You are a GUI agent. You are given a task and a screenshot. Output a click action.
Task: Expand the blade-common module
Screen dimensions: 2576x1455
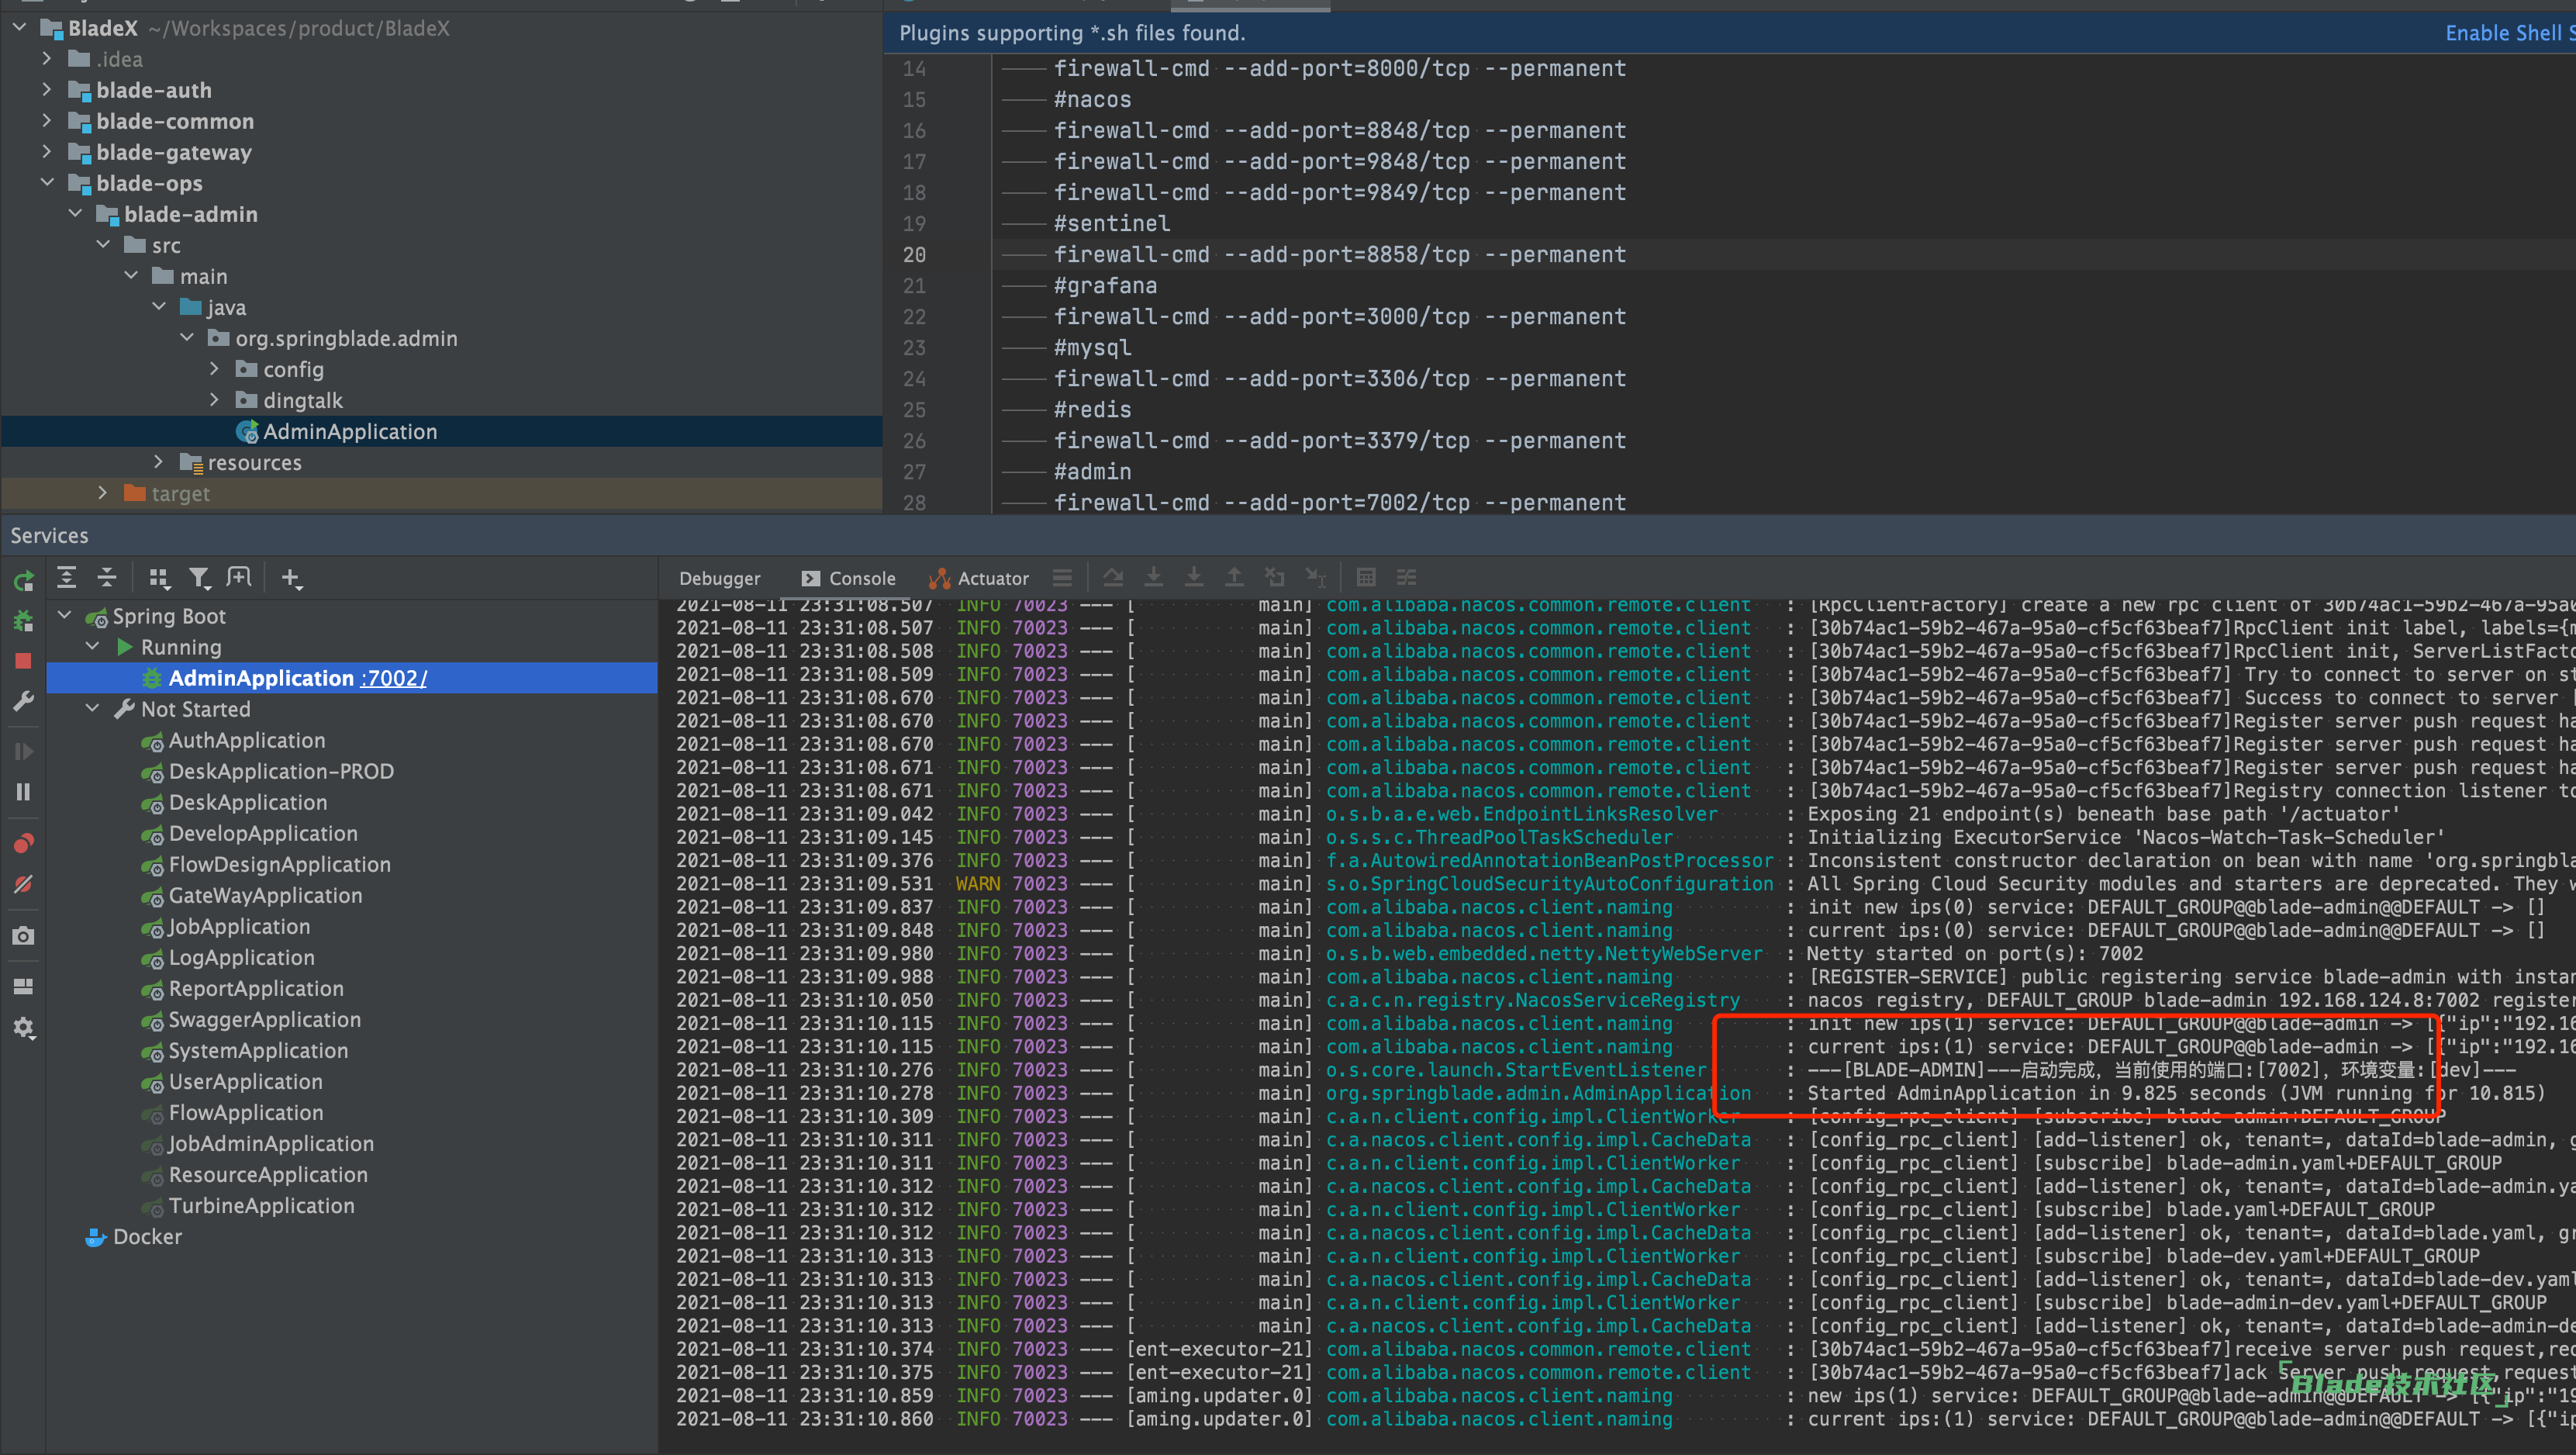point(47,121)
